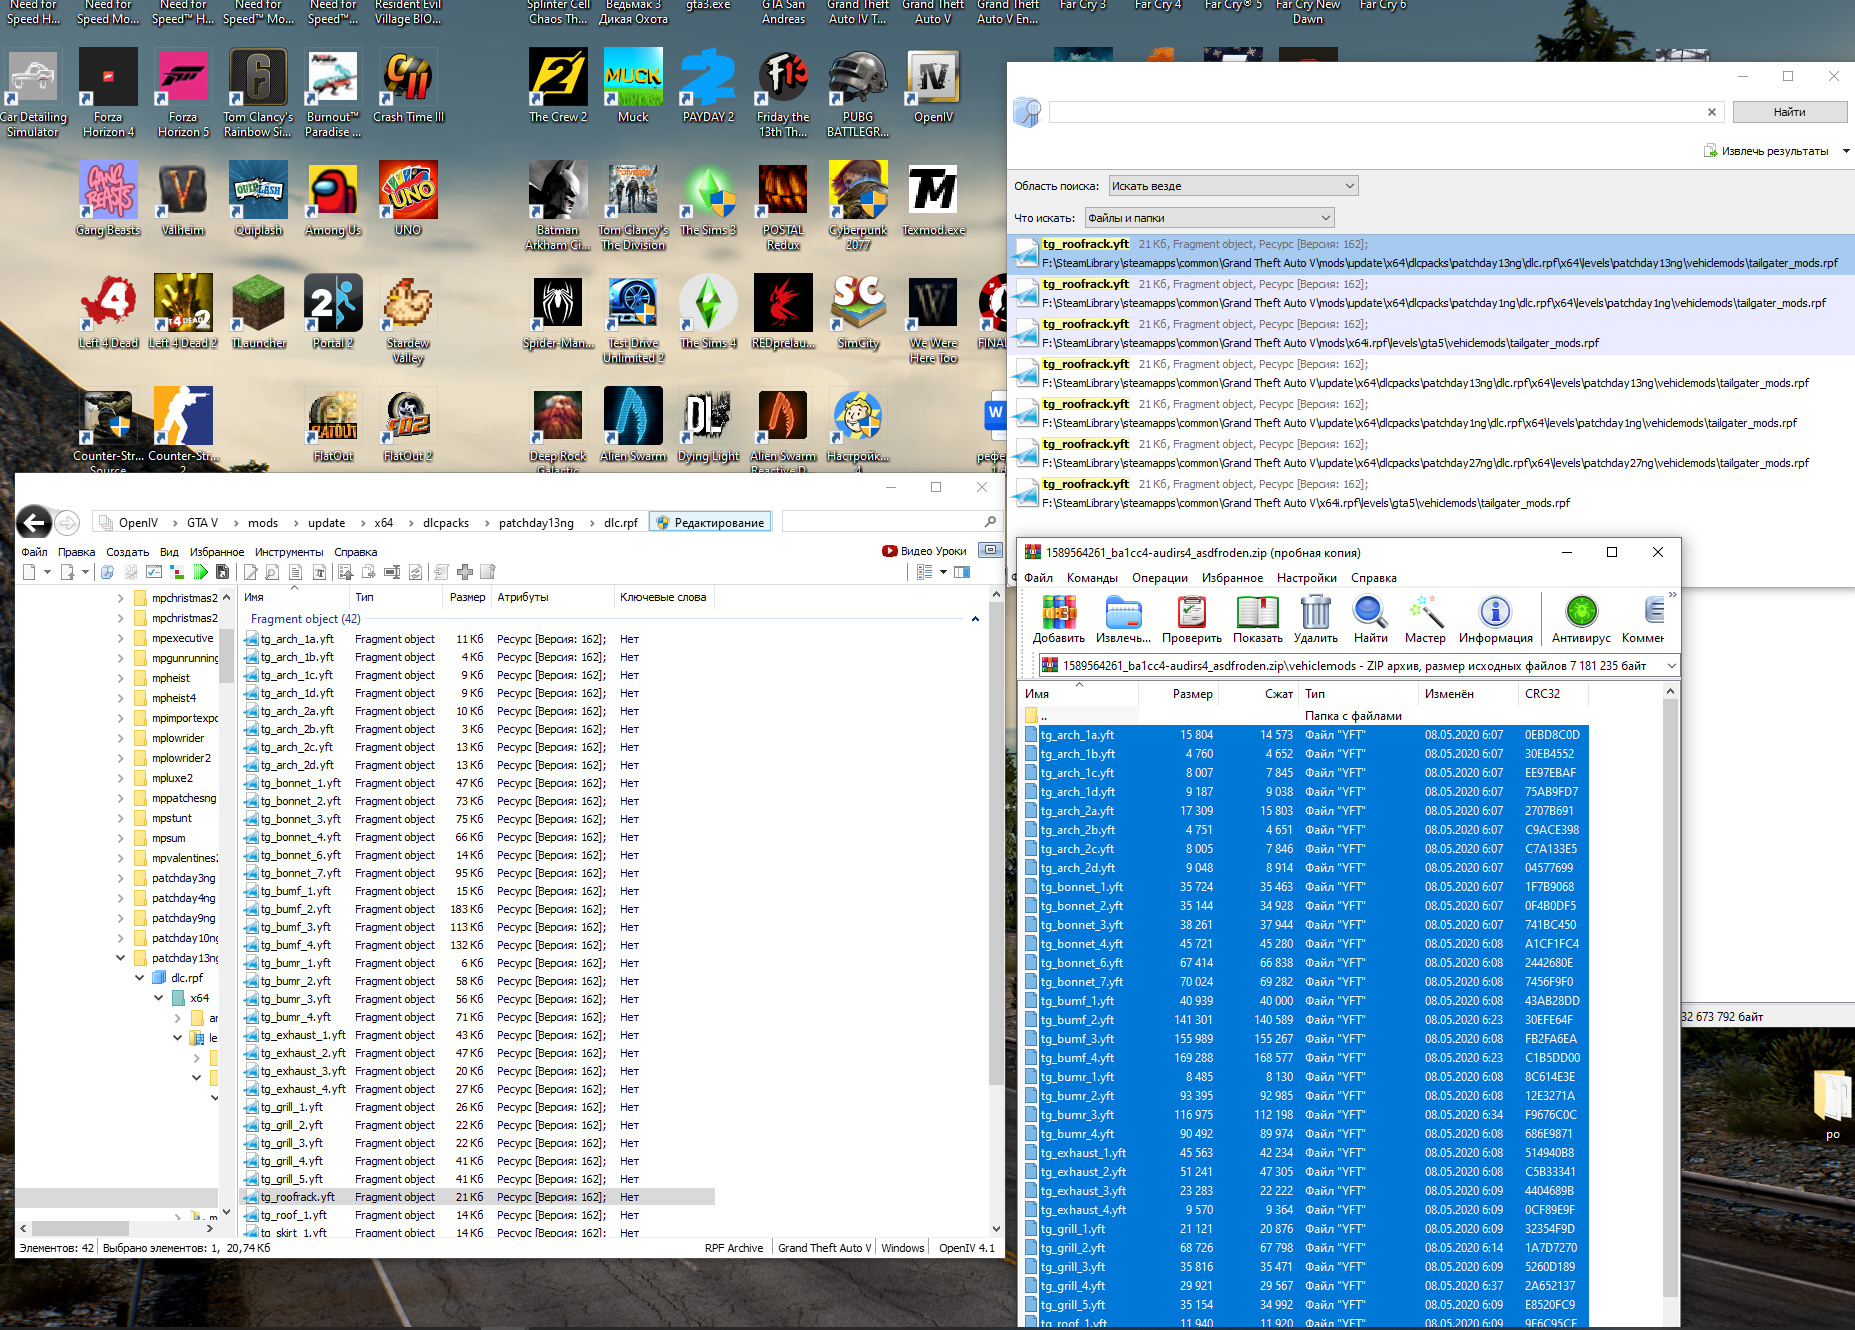Click the Видео Уроки link in OpenIV
Image resolution: width=1855 pixels, height=1330 pixels.
pos(924,551)
